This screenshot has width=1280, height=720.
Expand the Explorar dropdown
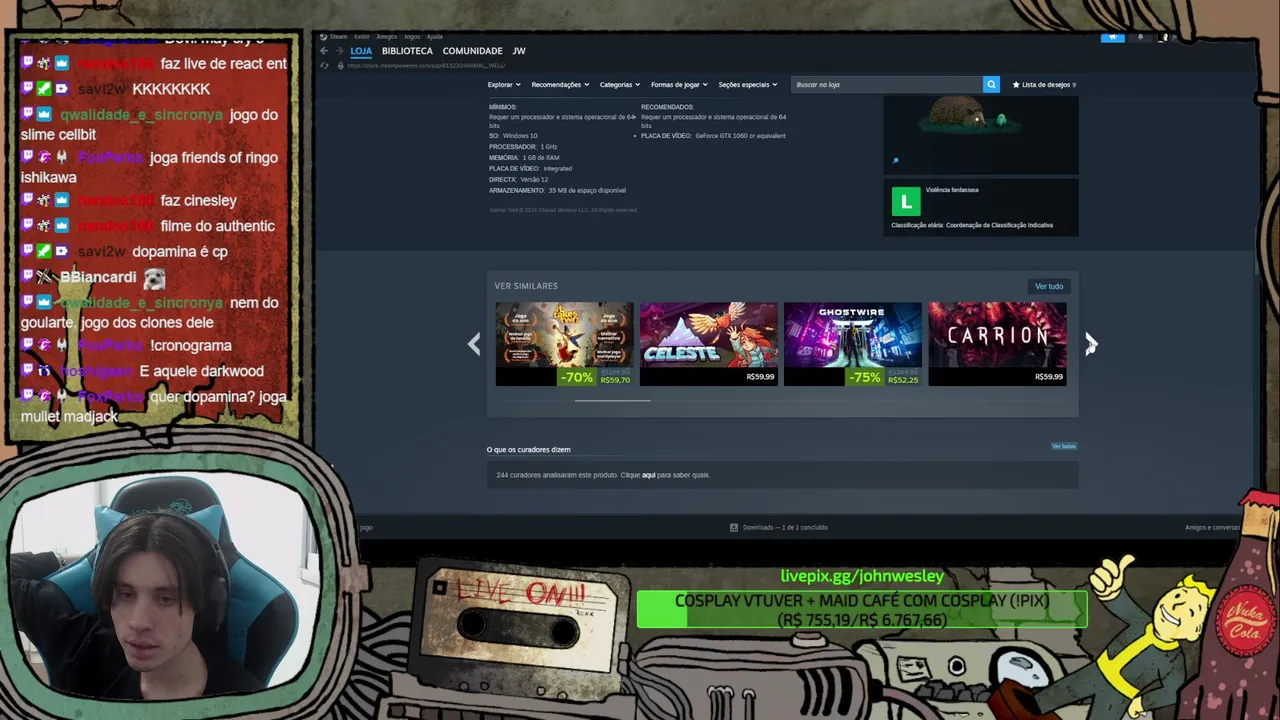[503, 85]
